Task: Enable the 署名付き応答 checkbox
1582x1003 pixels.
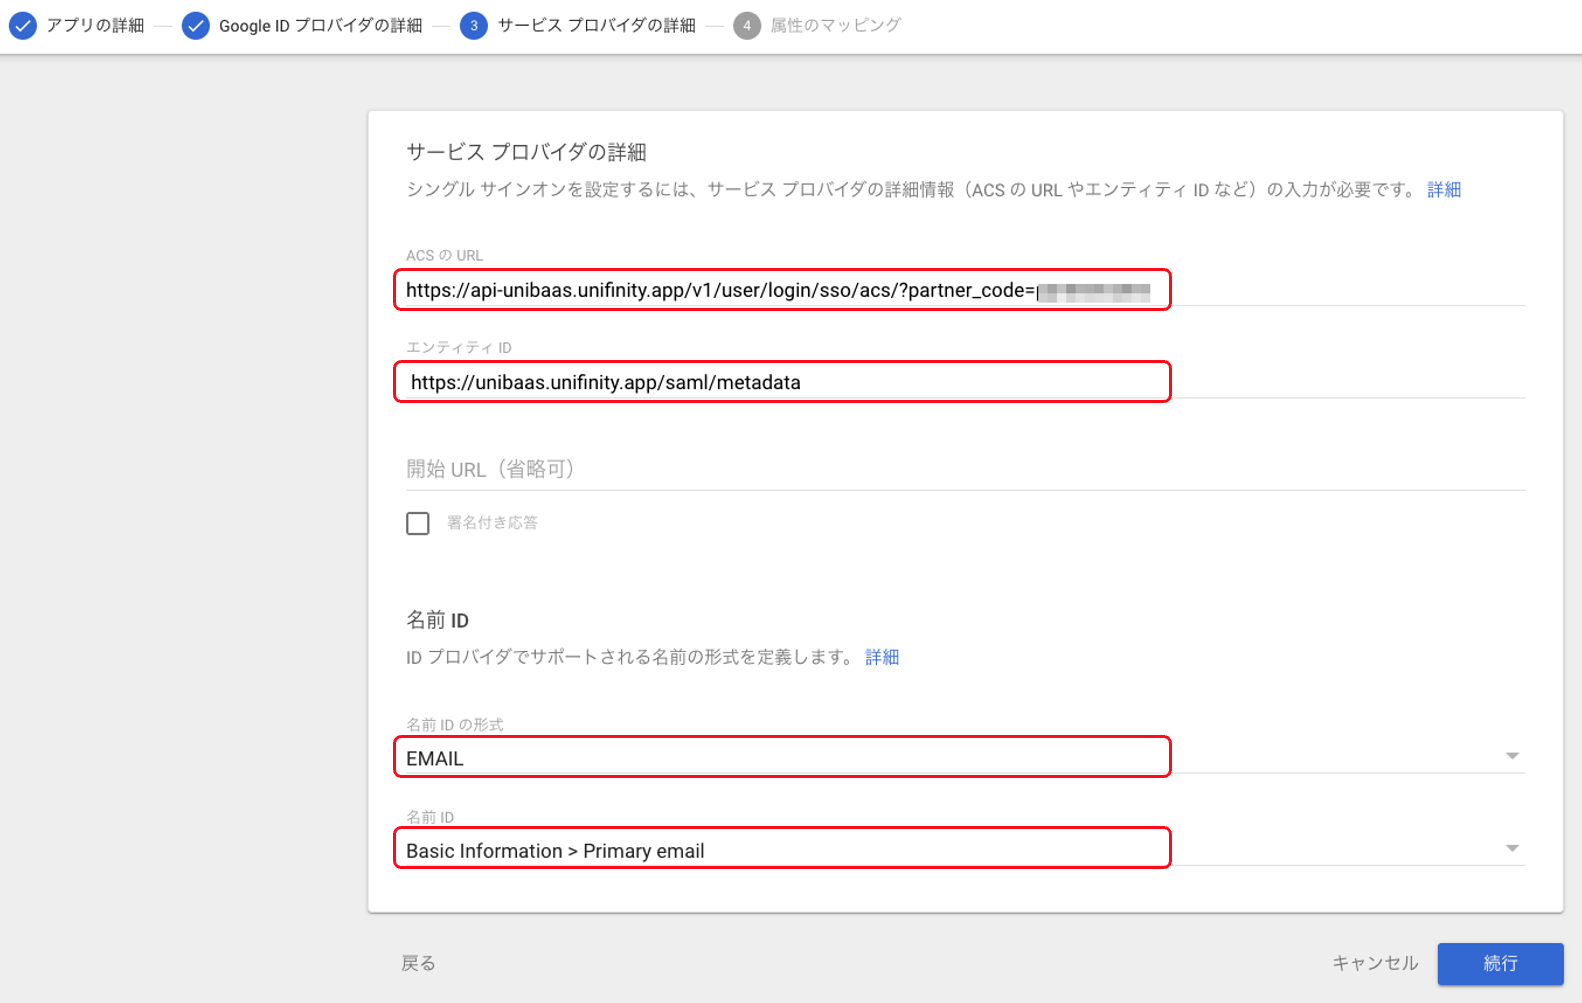Action: tap(418, 523)
